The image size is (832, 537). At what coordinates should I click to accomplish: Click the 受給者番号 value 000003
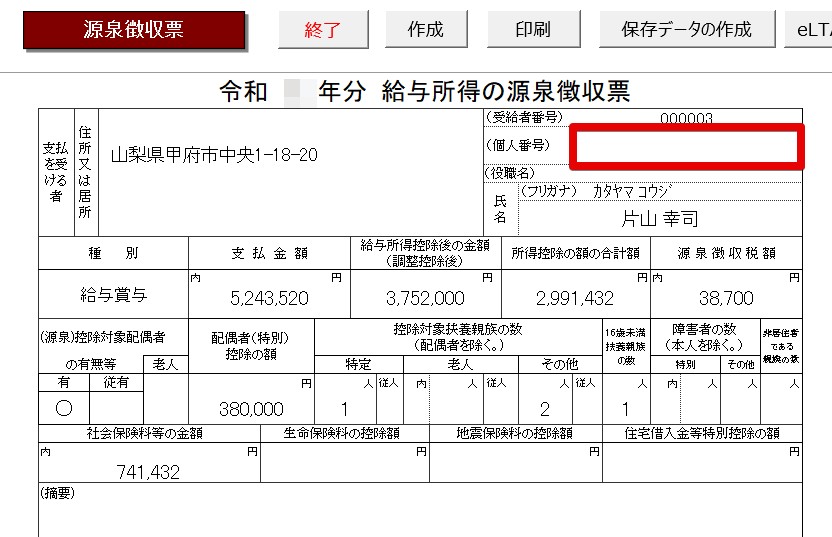point(686,118)
